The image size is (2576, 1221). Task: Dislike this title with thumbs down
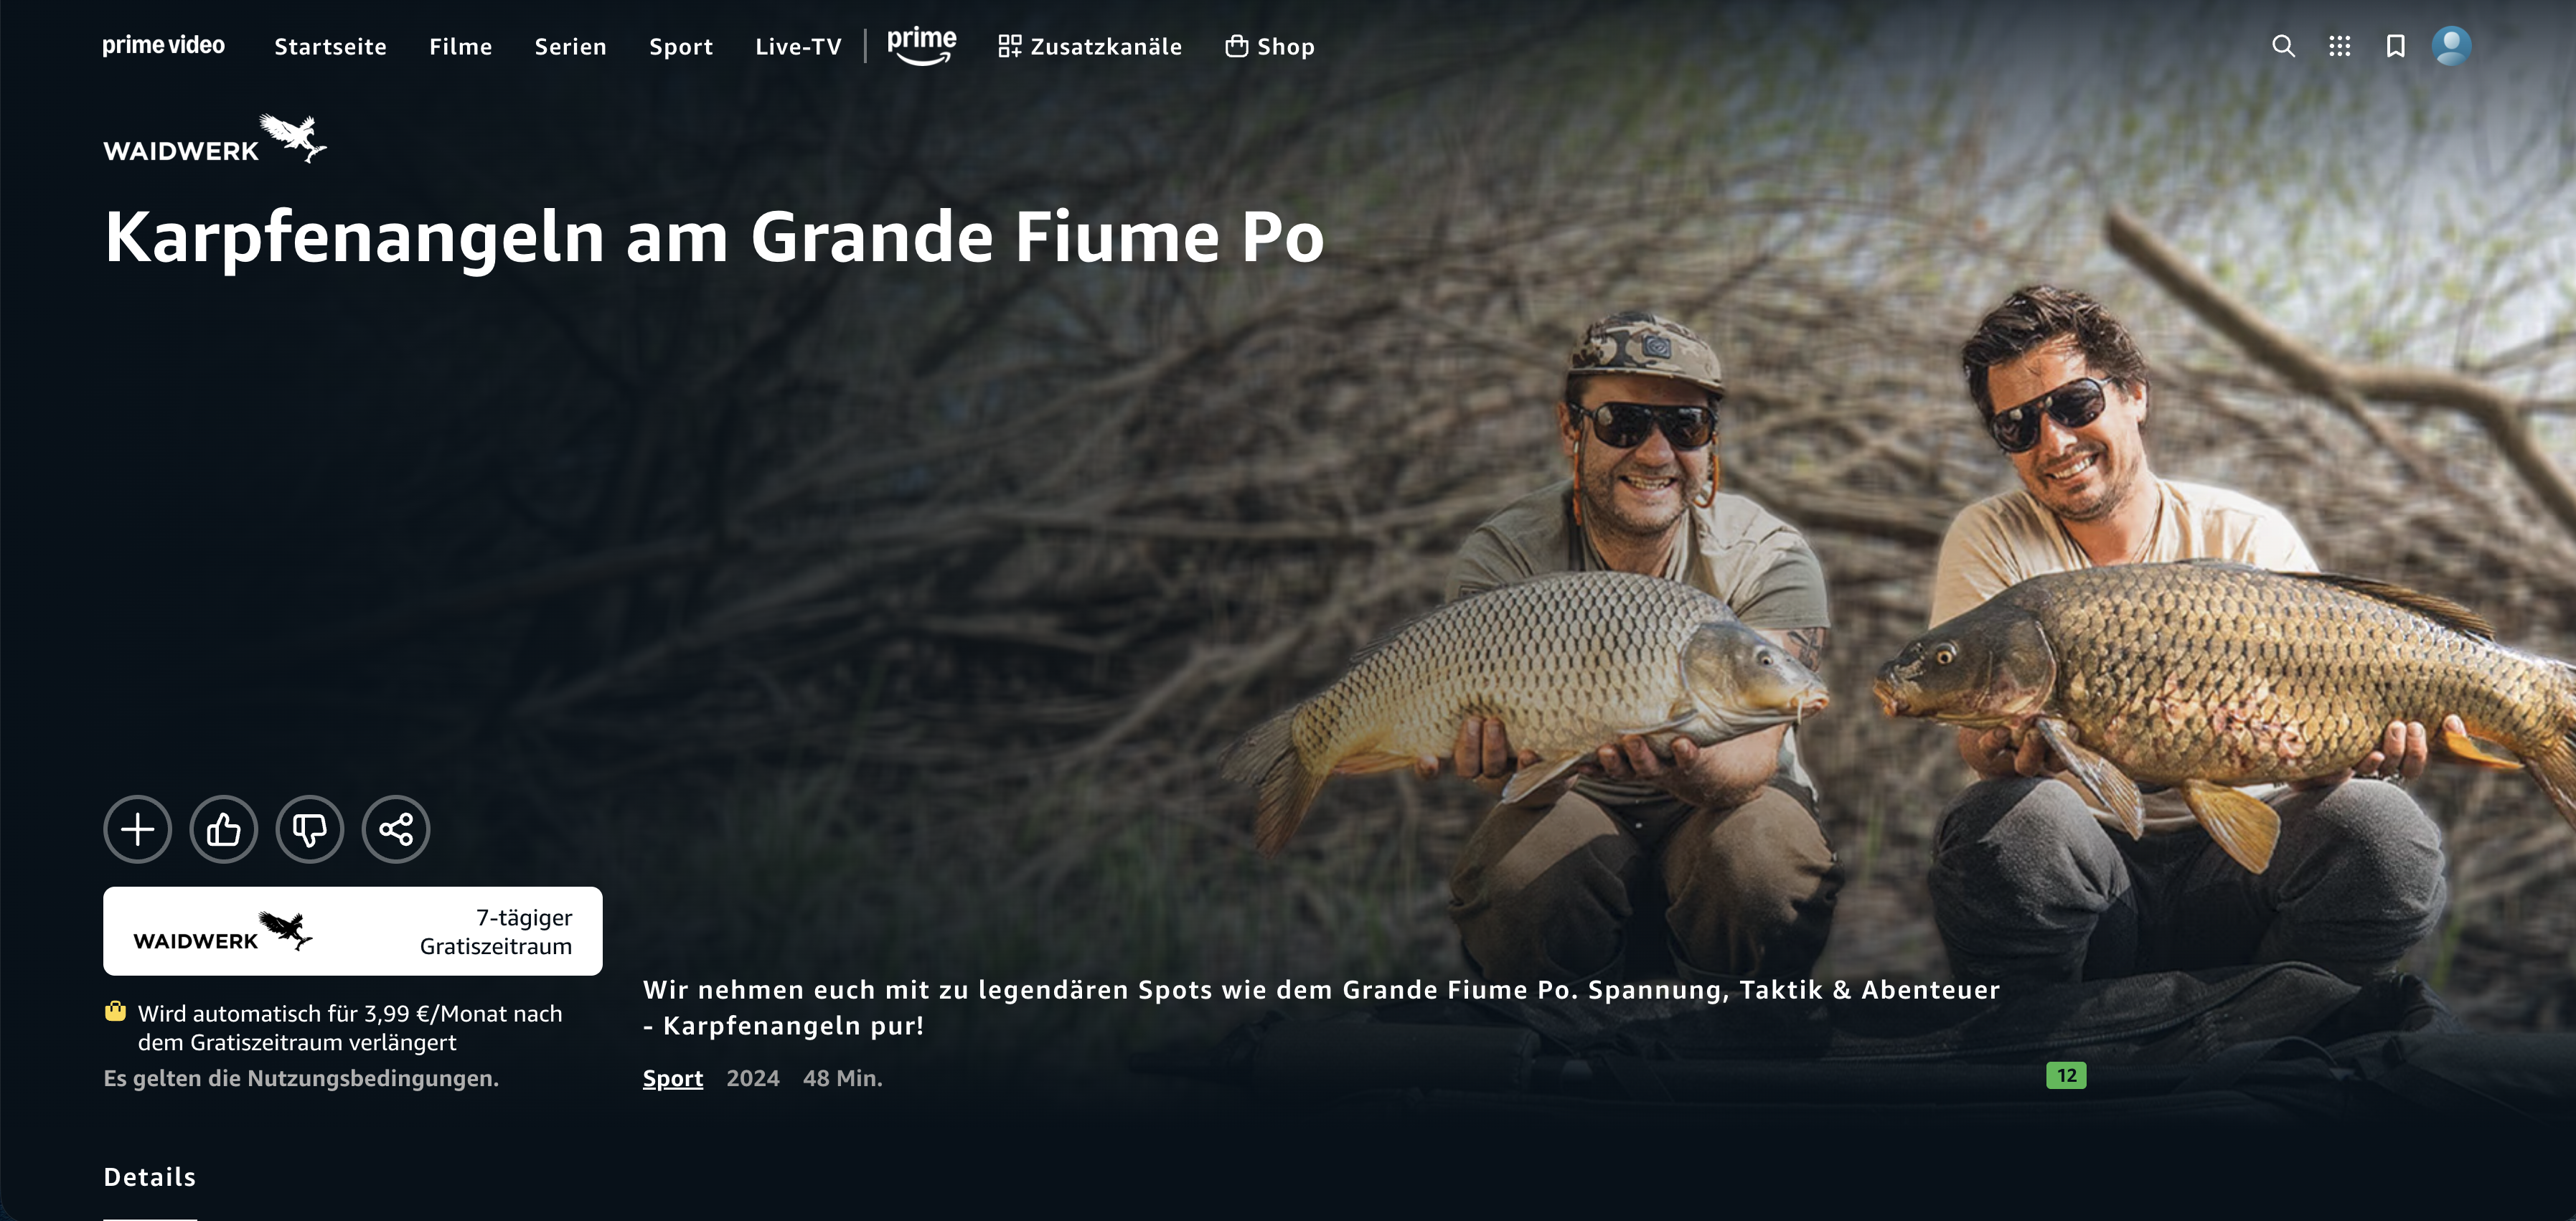coord(310,829)
